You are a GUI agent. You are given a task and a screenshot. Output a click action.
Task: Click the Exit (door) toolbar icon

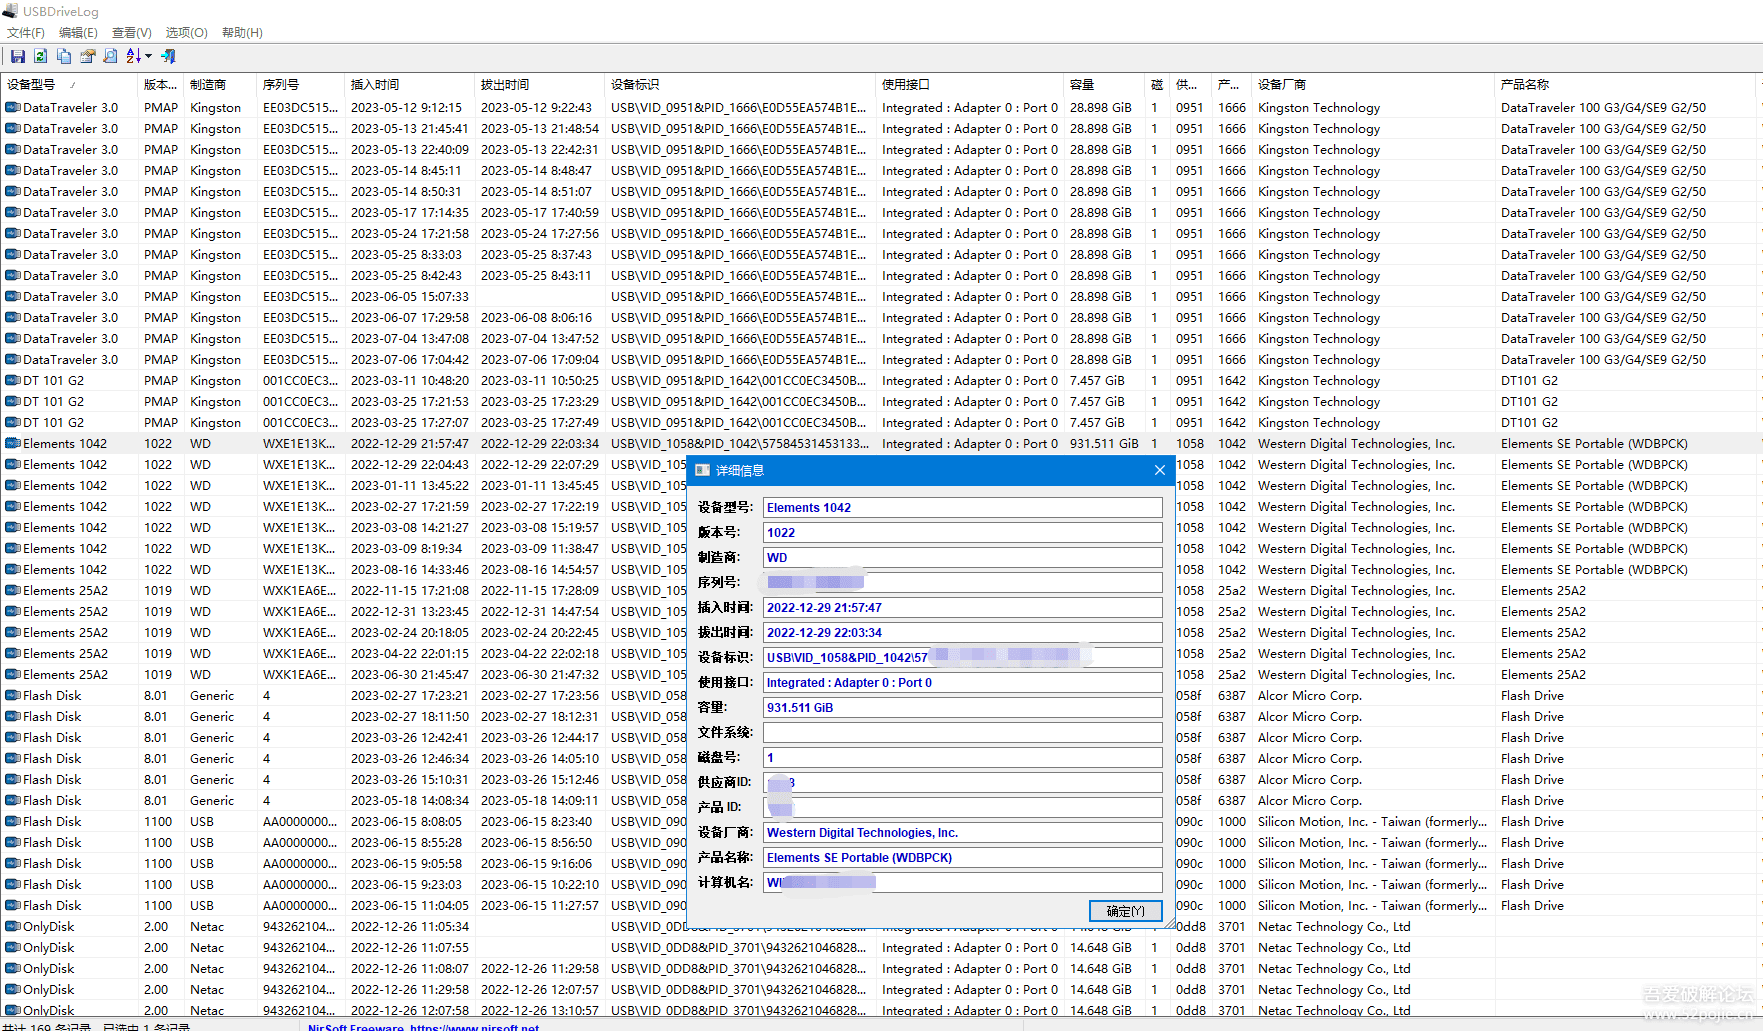[x=168, y=57]
